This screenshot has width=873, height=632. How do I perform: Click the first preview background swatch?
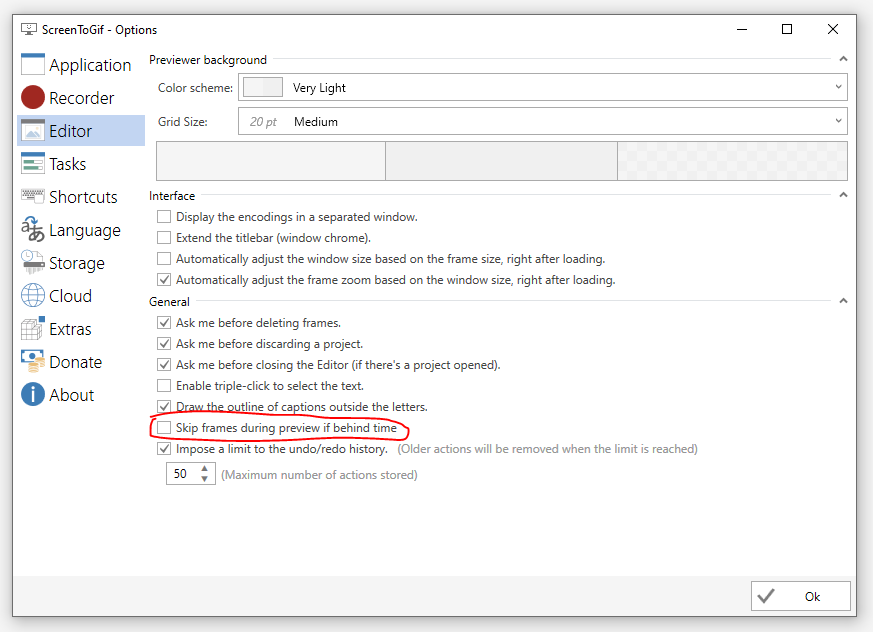point(271,161)
